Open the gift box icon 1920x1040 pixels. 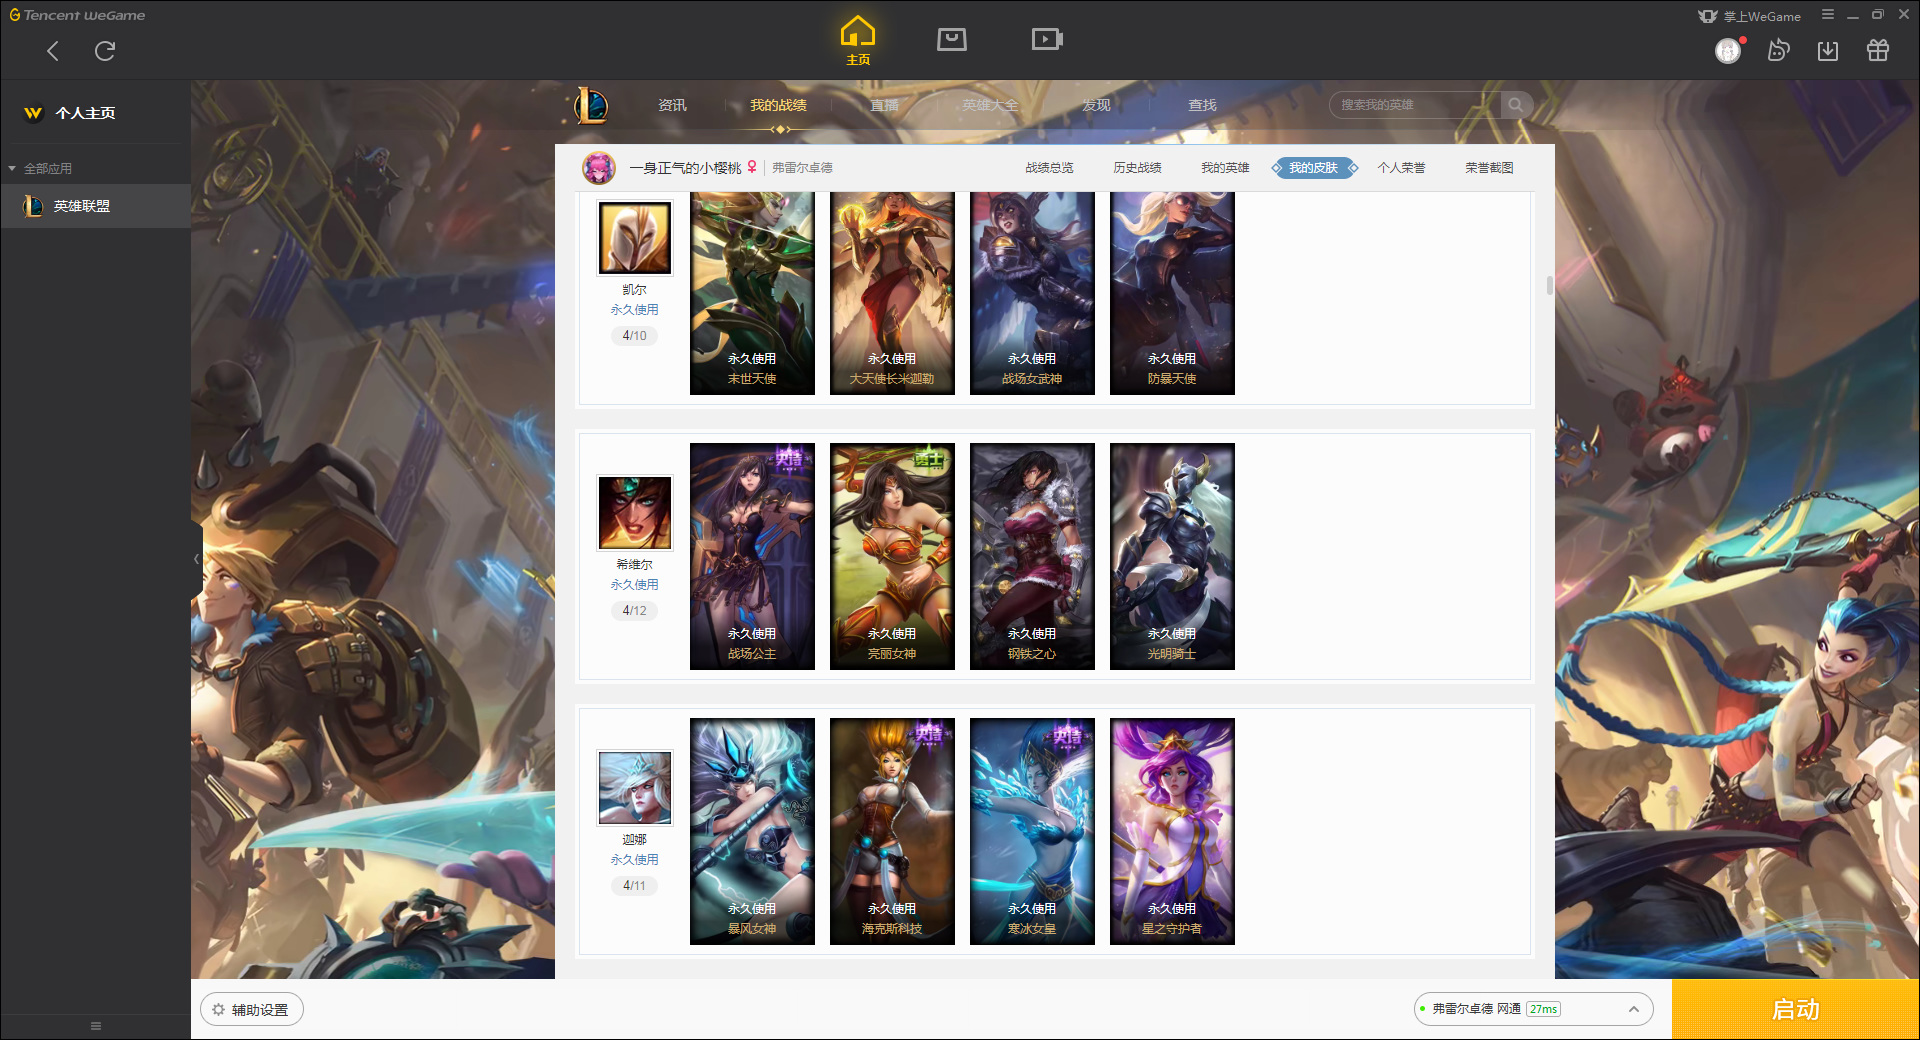pyautogui.click(x=1878, y=50)
